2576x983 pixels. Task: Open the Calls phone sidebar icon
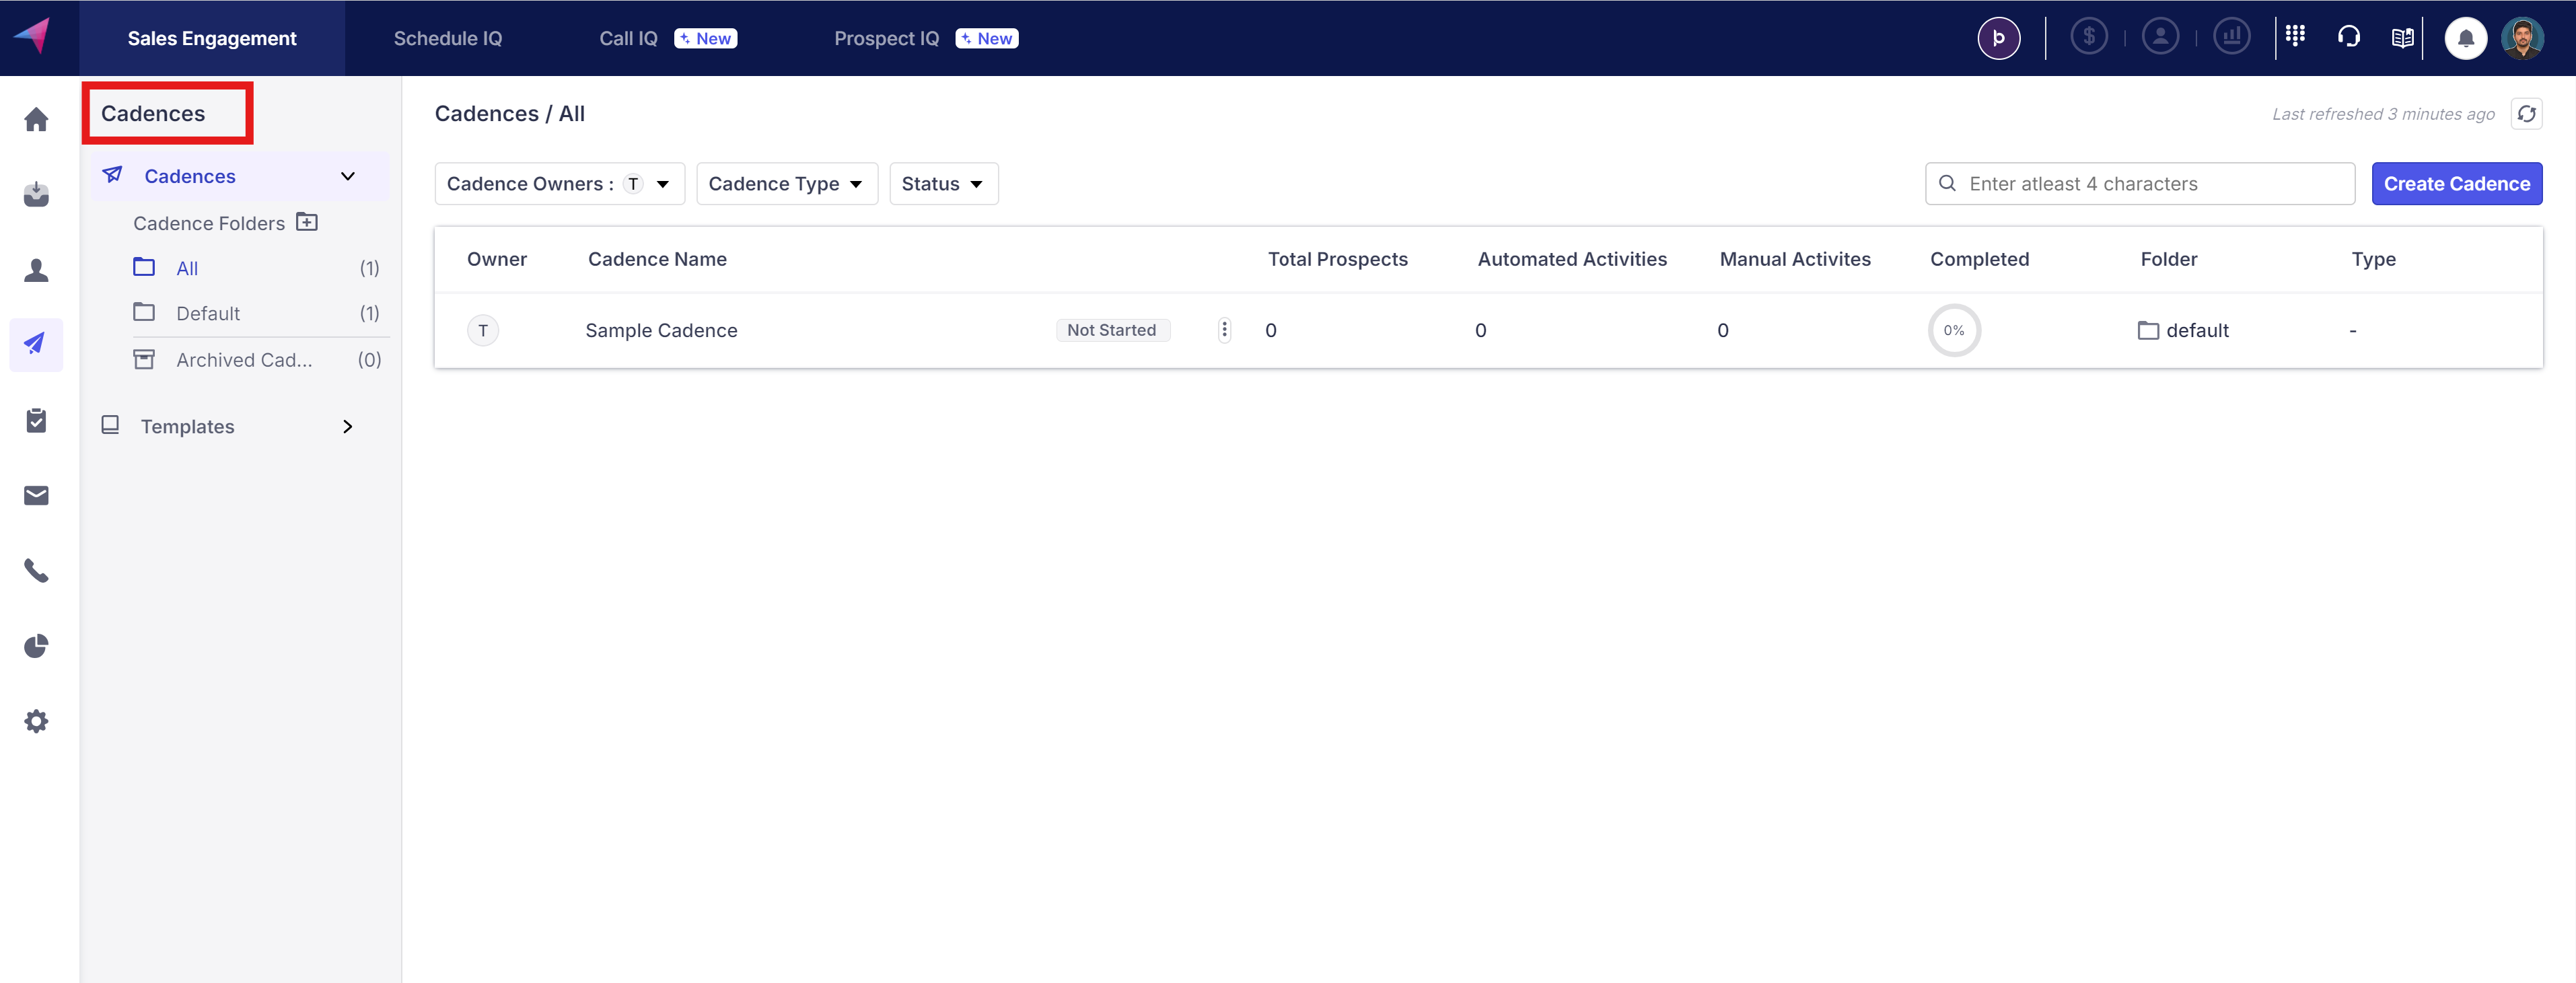[36, 571]
